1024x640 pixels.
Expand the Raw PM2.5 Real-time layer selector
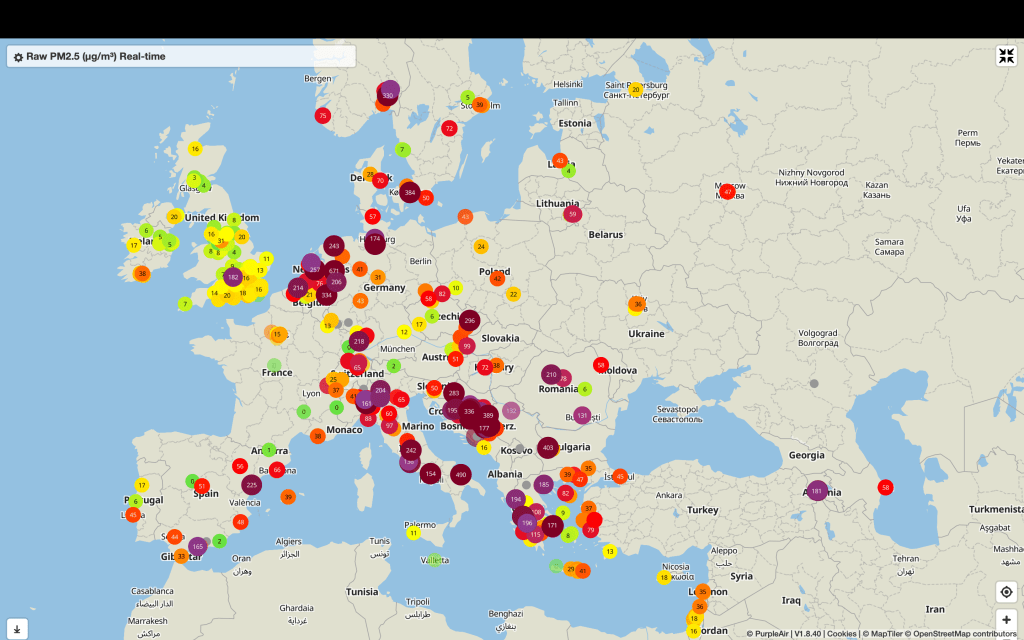95,57
